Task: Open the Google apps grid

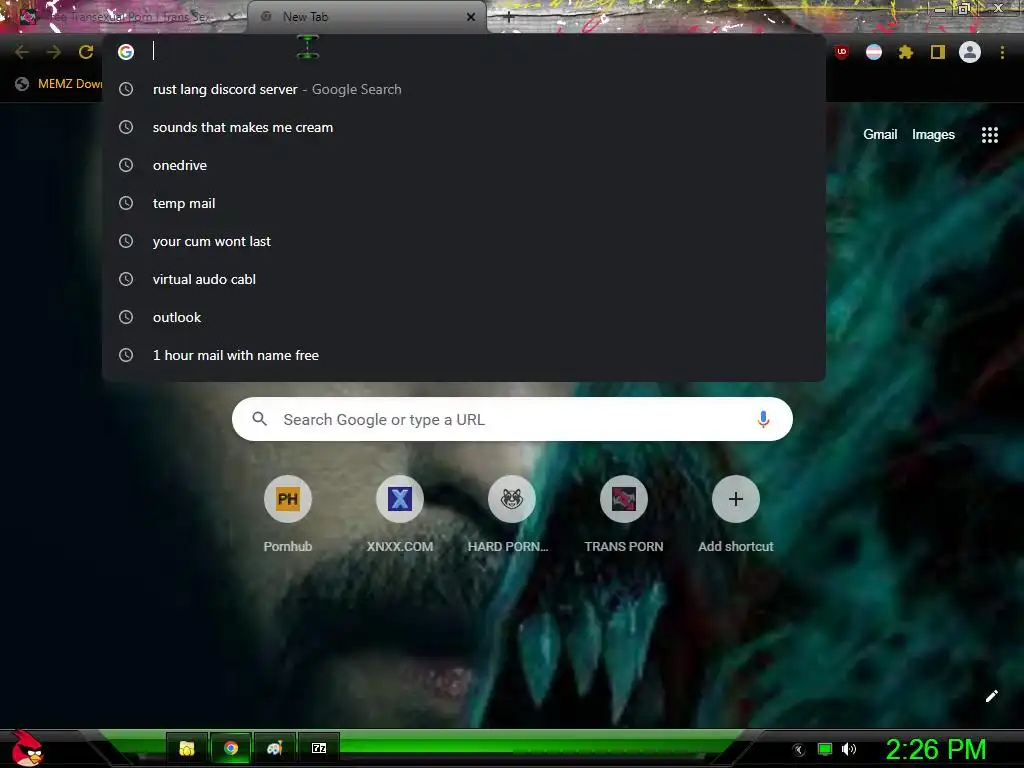Action: tap(989, 135)
